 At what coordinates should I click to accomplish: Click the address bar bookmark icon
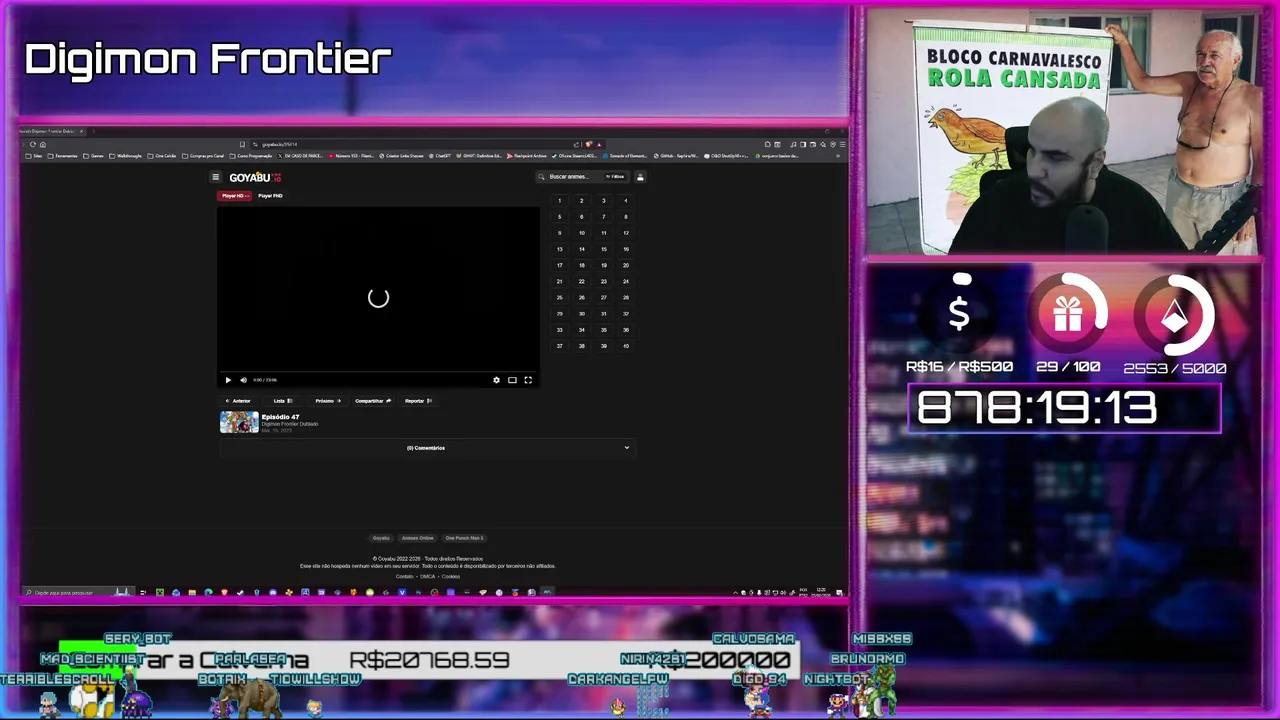point(242,144)
